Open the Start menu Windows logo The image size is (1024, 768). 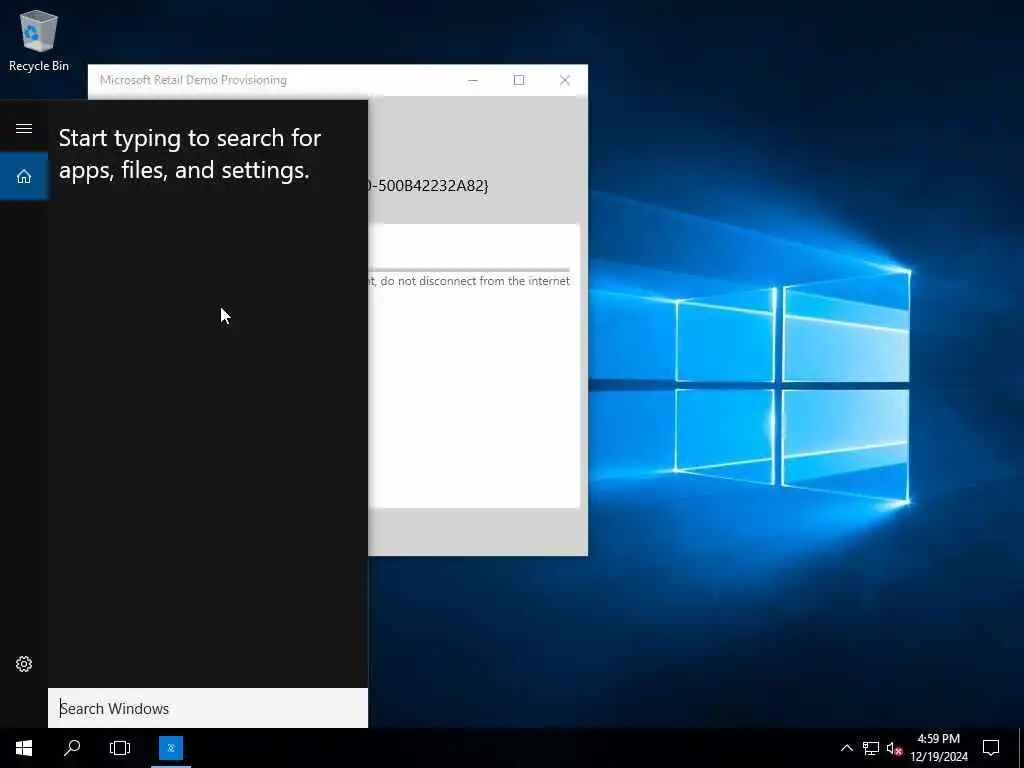pyautogui.click(x=24, y=748)
